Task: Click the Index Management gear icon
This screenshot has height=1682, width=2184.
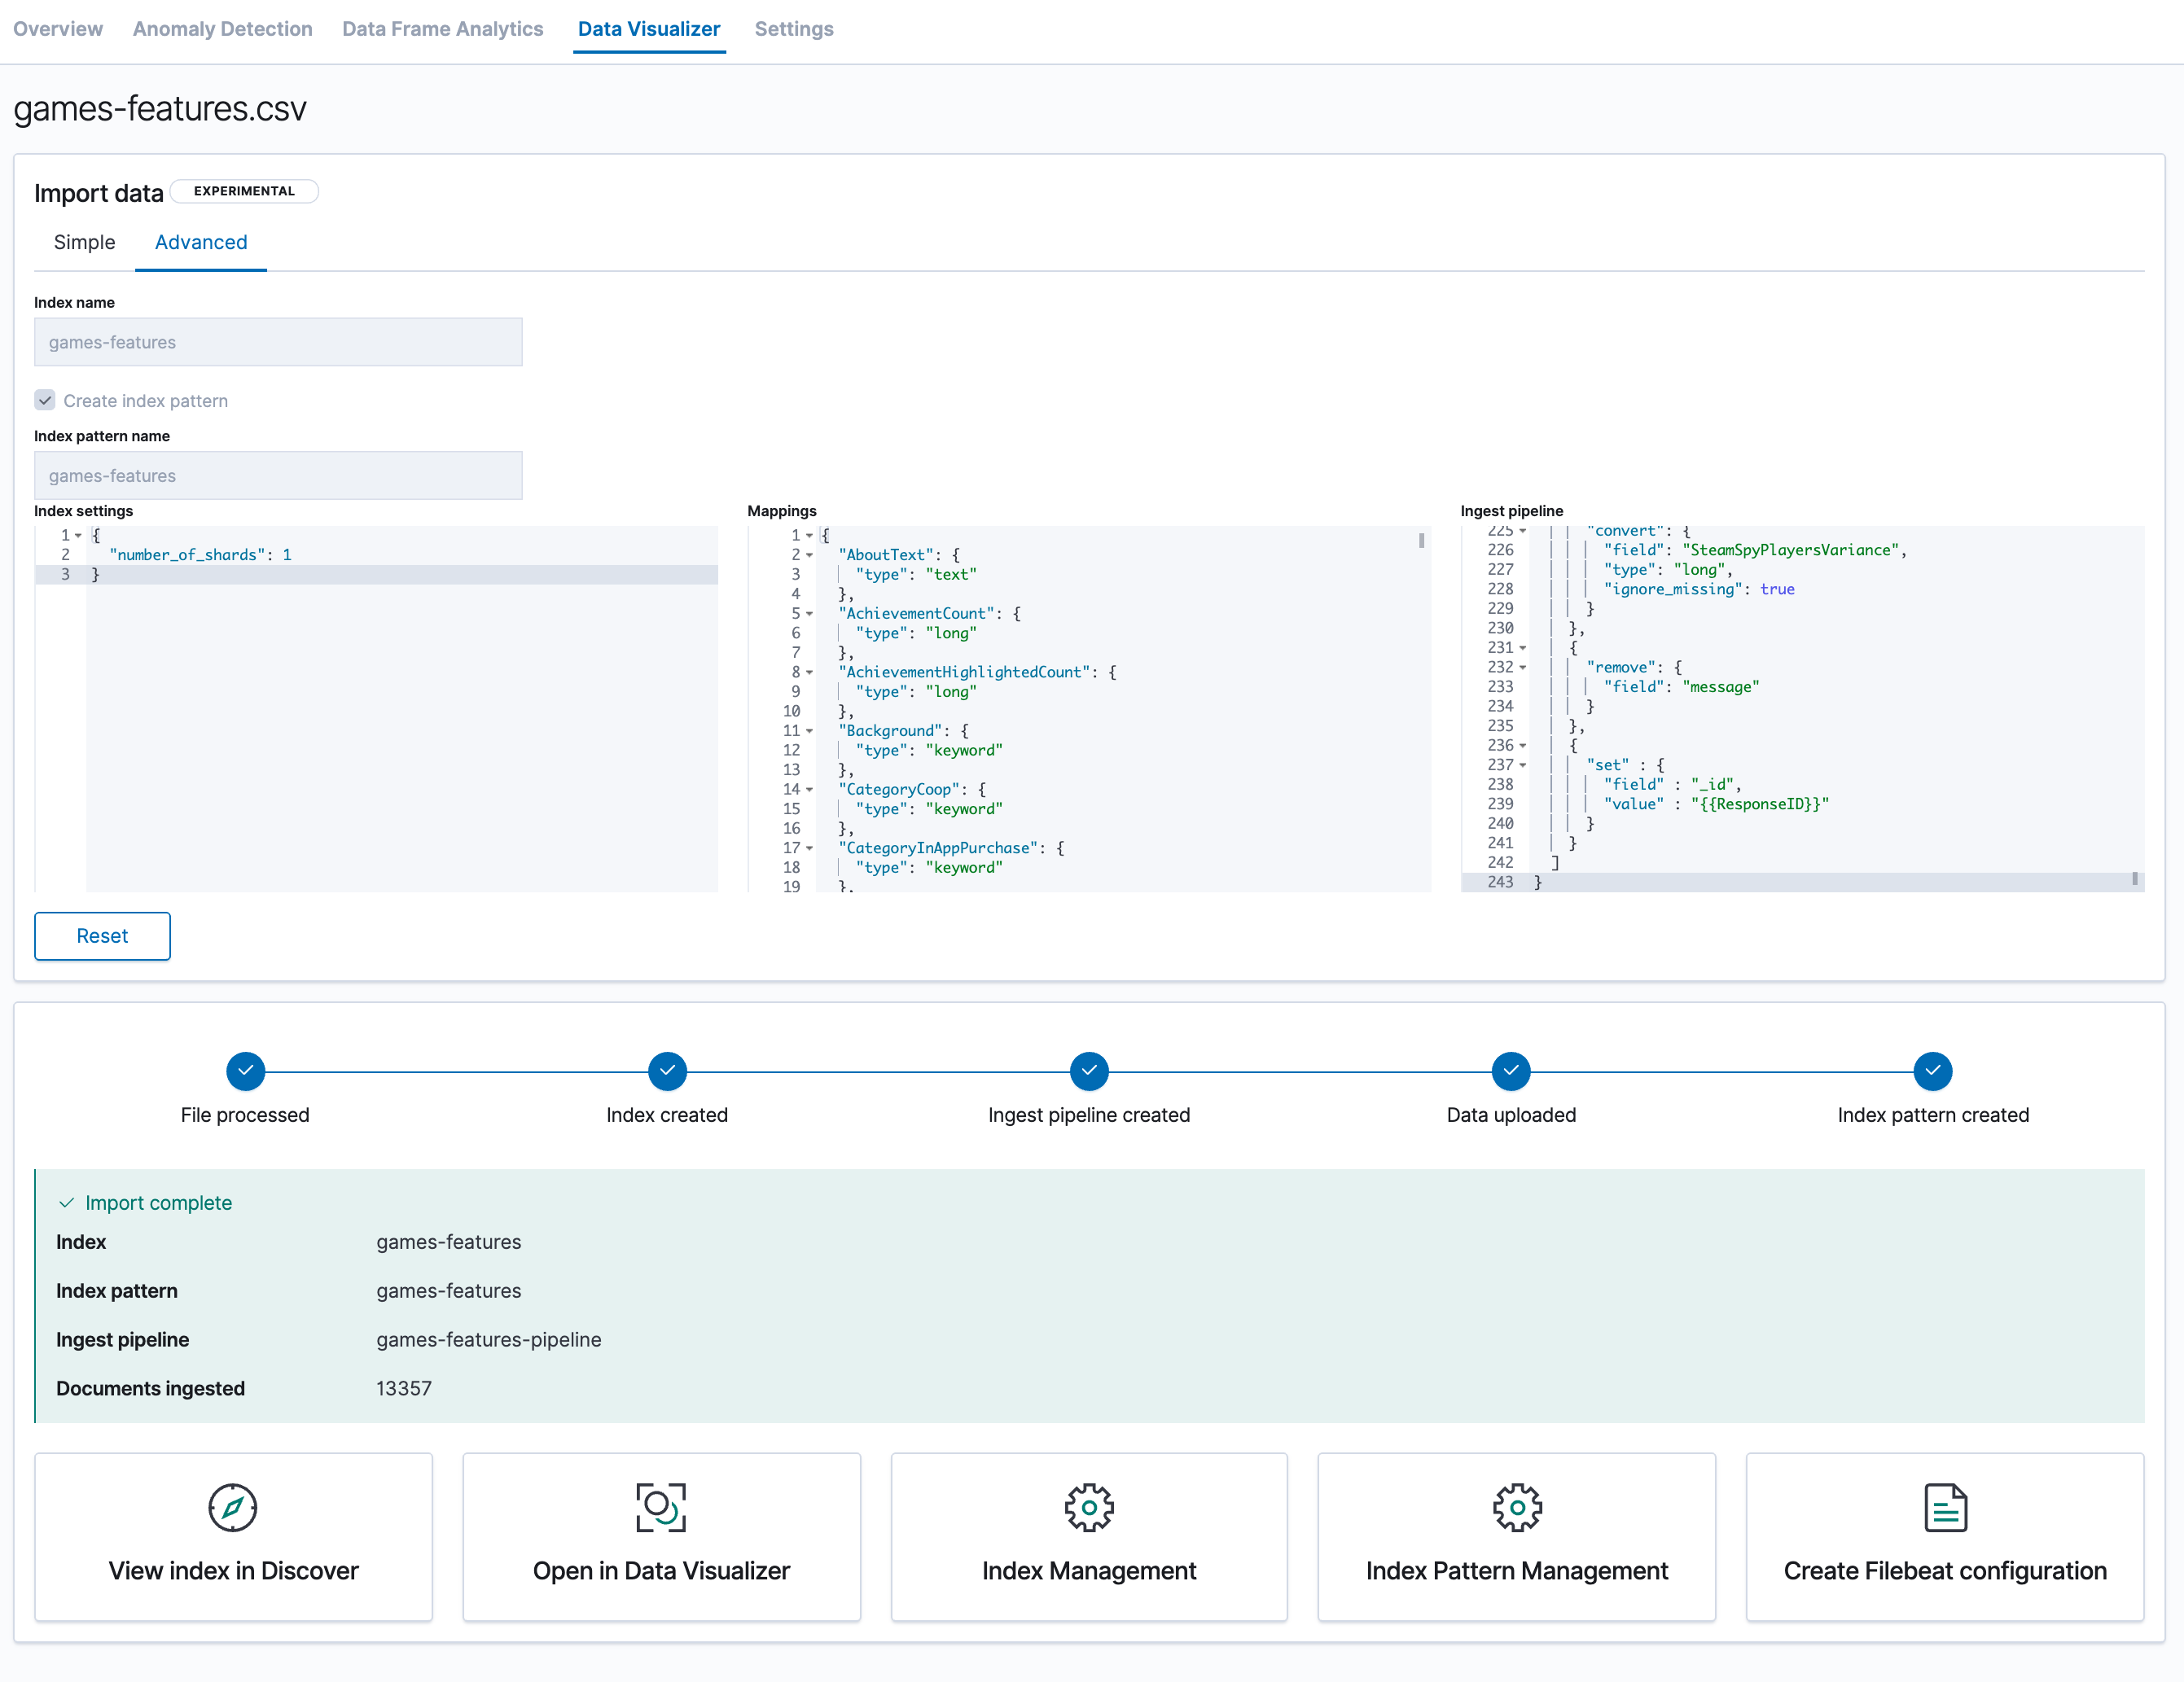Action: tap(1089, 1507)
